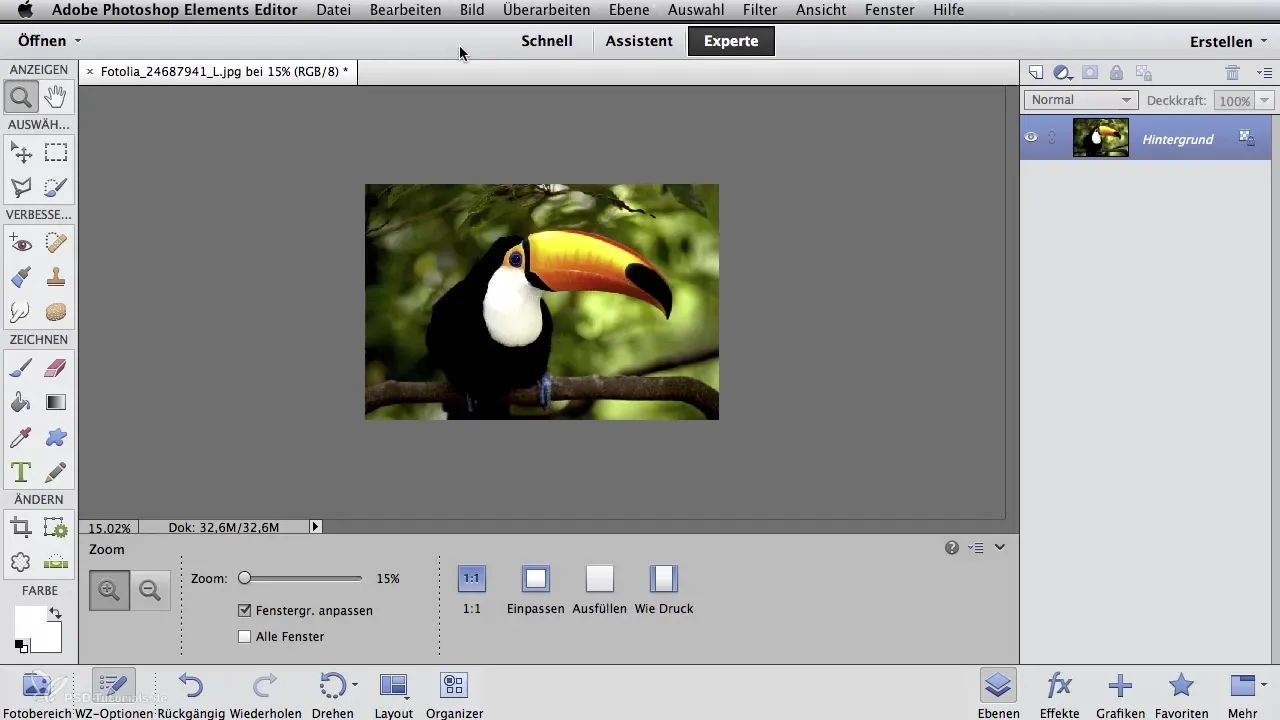Select the Paint Bucket tool
Viewport: 1280px width, 720px height.
(x=21, y=402)
